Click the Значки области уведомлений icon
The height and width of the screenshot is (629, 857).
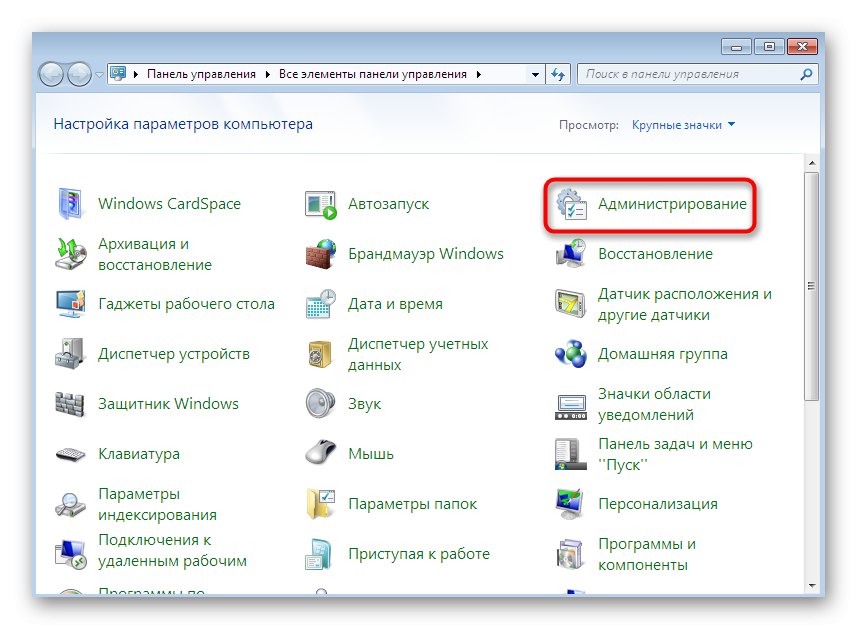click(x=571, y=407)
